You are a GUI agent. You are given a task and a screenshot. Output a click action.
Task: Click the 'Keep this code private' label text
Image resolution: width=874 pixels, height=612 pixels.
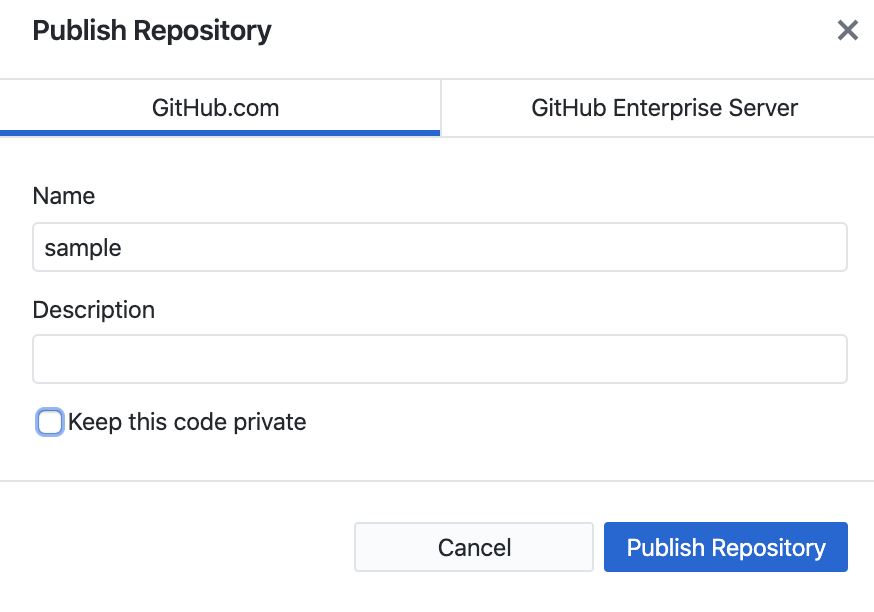187,423
